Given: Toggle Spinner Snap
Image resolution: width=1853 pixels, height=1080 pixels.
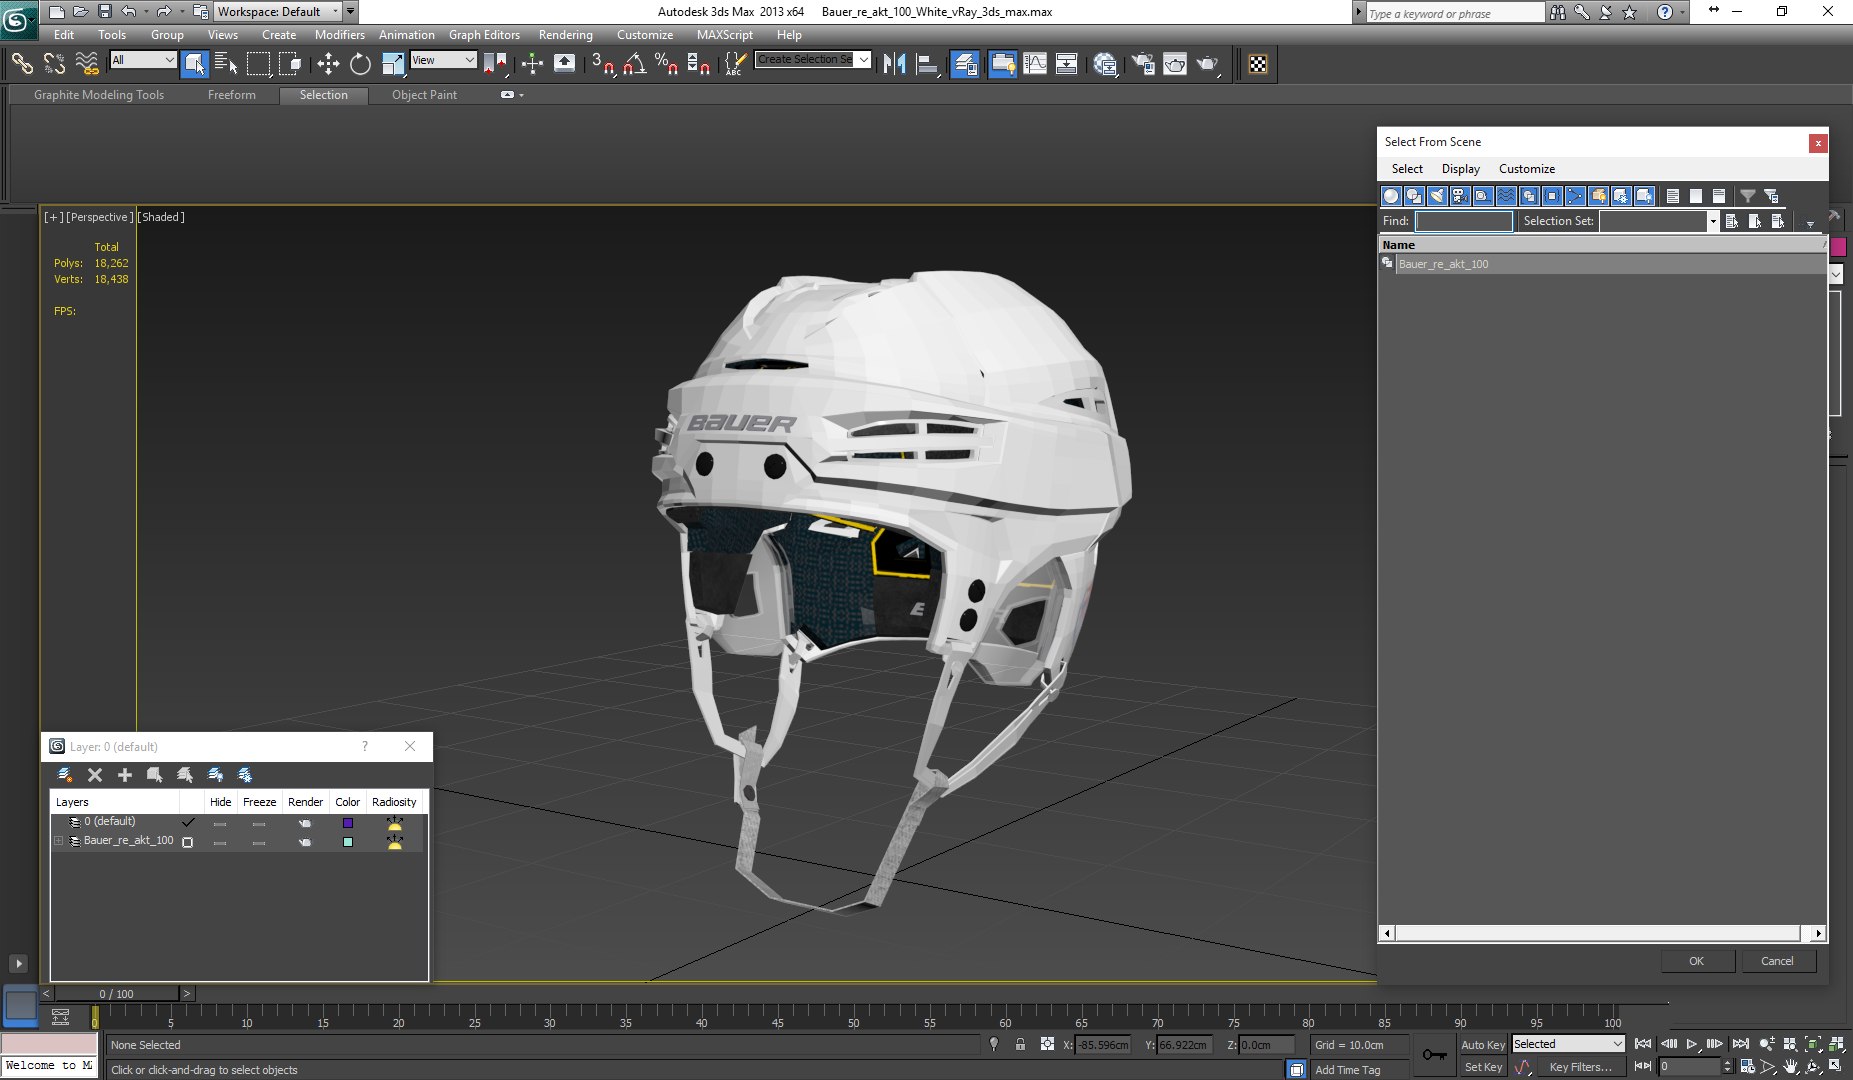Looking at the screenshot, I should pos(698,64).
